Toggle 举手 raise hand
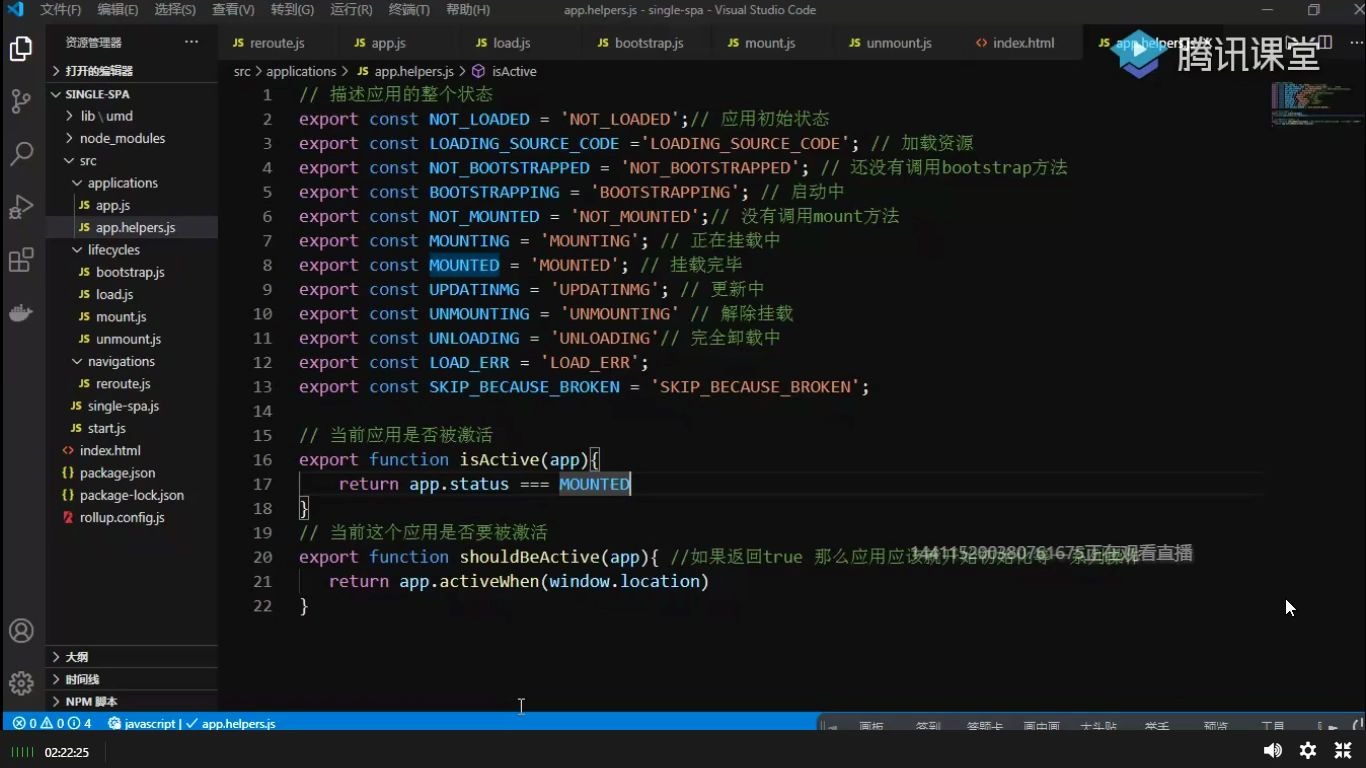 [1157, 725]
